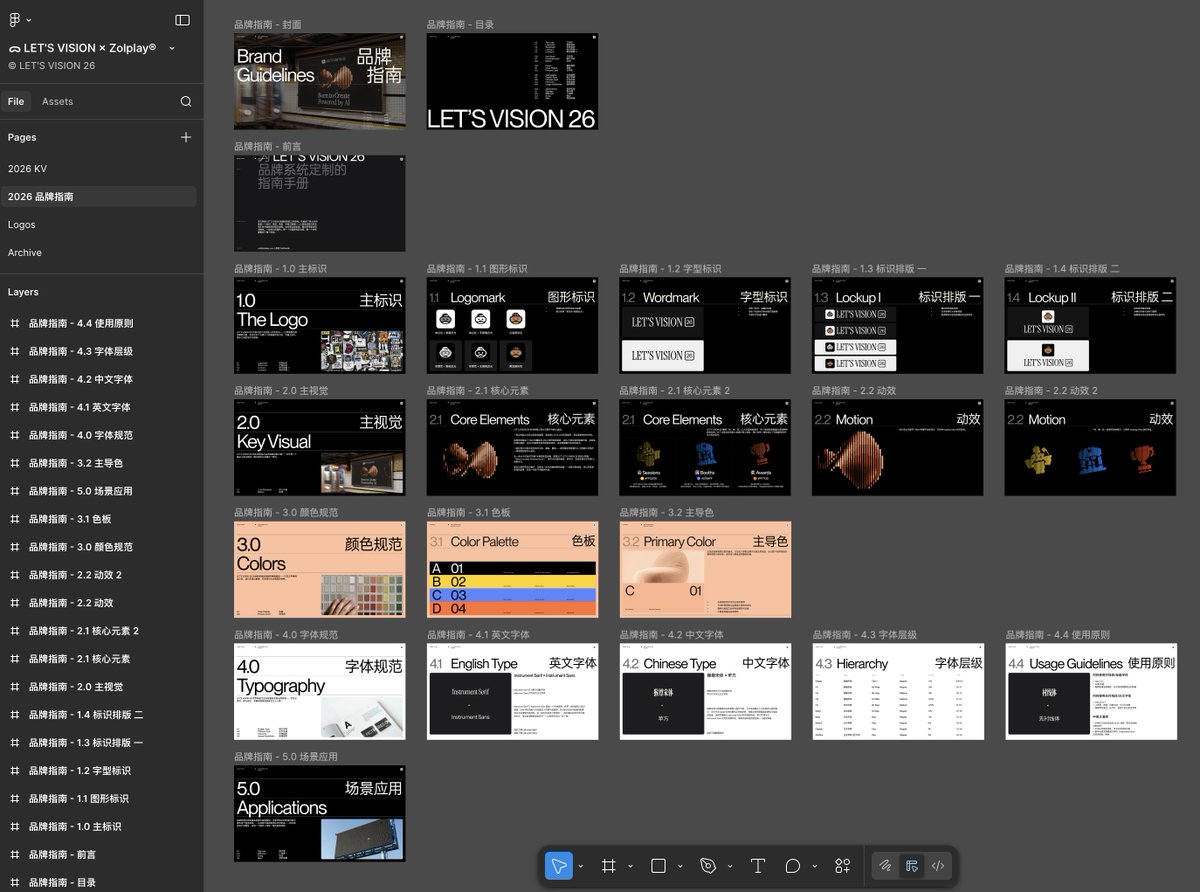Click frame icon of 3.0 颜色规范 layer
The height and width of the screenshot is (892, 1200).
(x=15, y=547)
